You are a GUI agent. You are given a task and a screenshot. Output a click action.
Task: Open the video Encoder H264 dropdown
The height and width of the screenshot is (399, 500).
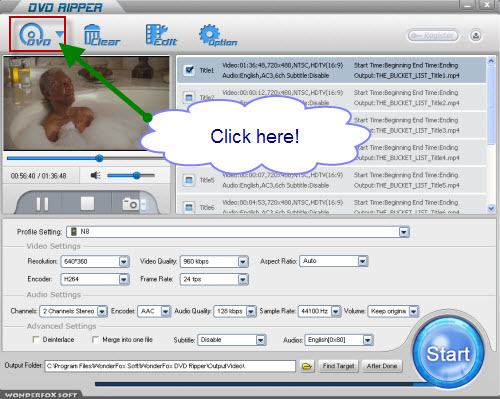(124, 279)
